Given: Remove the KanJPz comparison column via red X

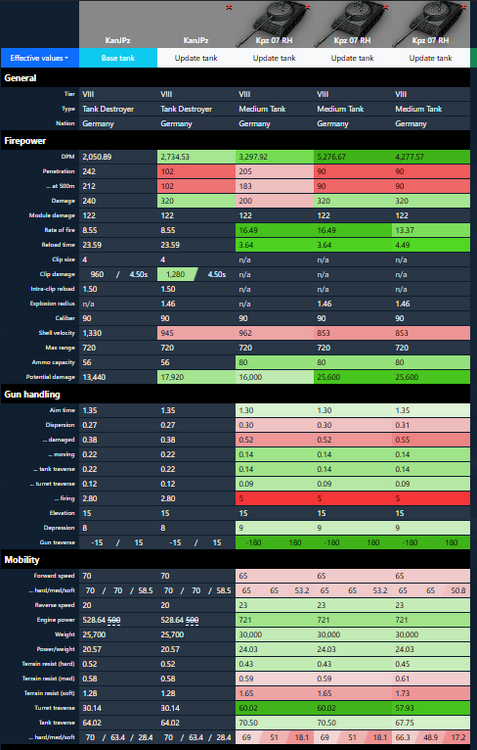Looking at the screenshot, I should click(229, 7).
